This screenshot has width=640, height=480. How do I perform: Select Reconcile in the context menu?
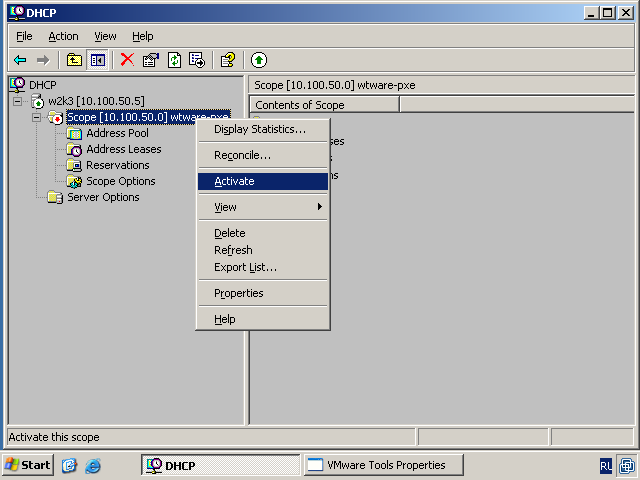tap(242, 155)
